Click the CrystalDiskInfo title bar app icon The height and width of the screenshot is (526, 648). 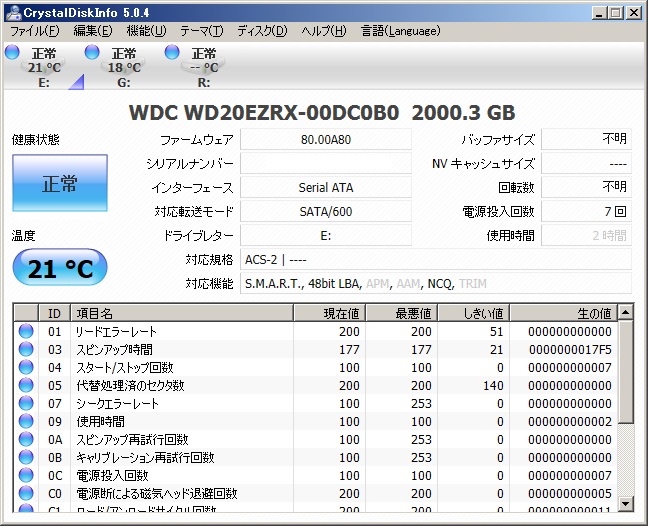[13, 12]
